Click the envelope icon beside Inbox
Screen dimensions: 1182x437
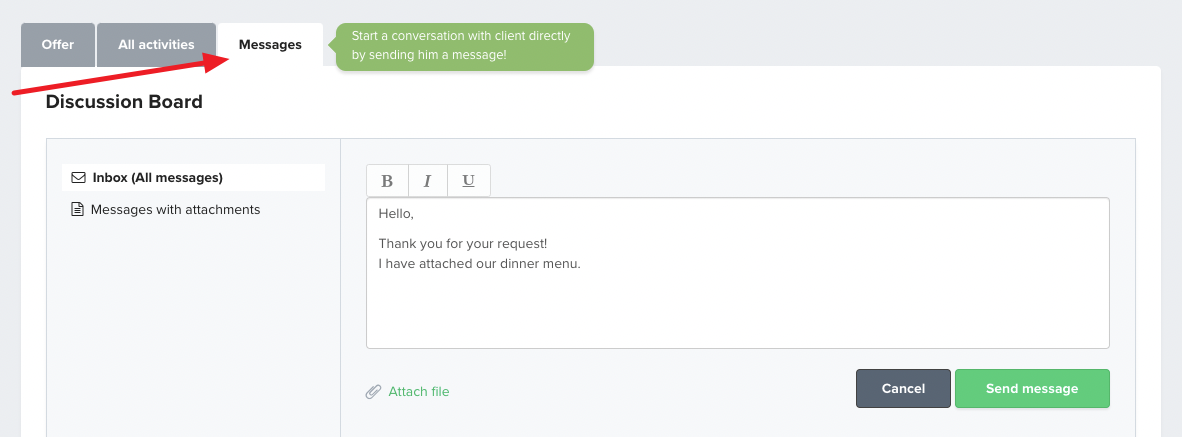pyautogui.click(x=78, y=179)
